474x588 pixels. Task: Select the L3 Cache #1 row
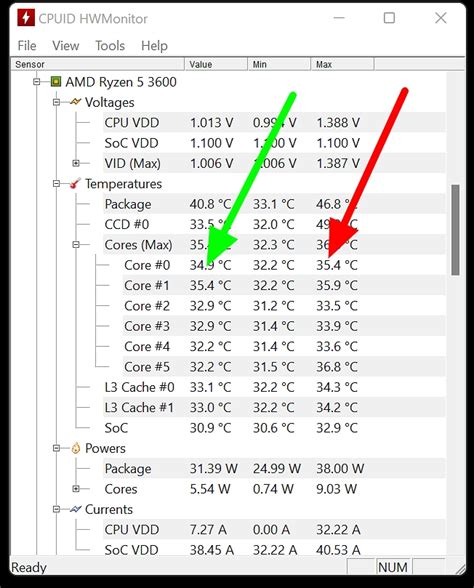coord(274,407)
